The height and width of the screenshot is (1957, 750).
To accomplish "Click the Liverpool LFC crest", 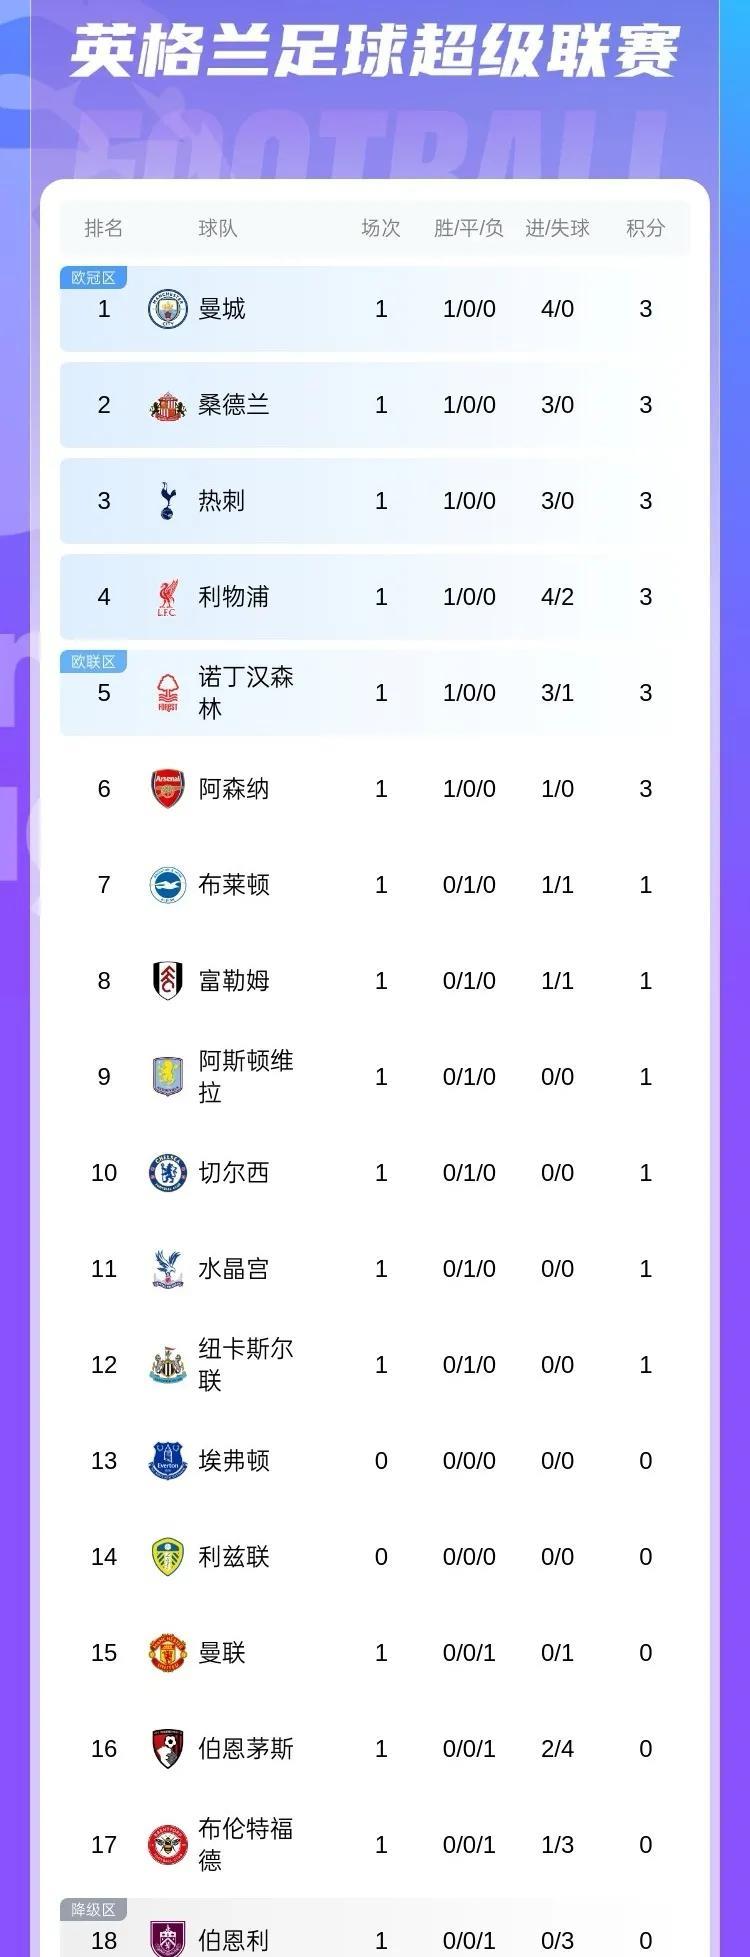I will tap(168, 597).
